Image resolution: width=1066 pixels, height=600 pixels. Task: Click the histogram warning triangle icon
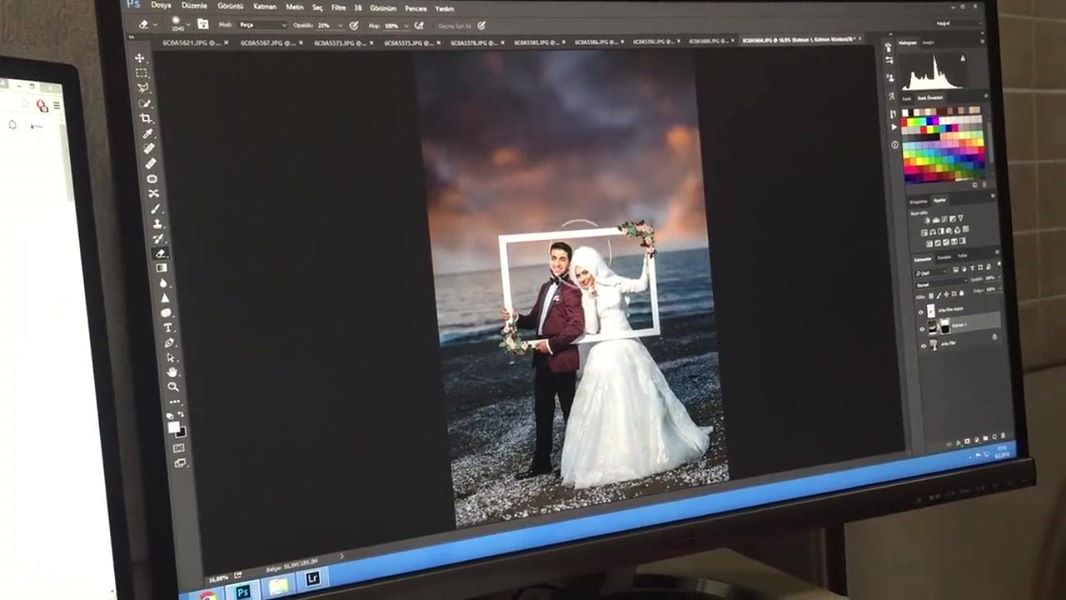963,59
